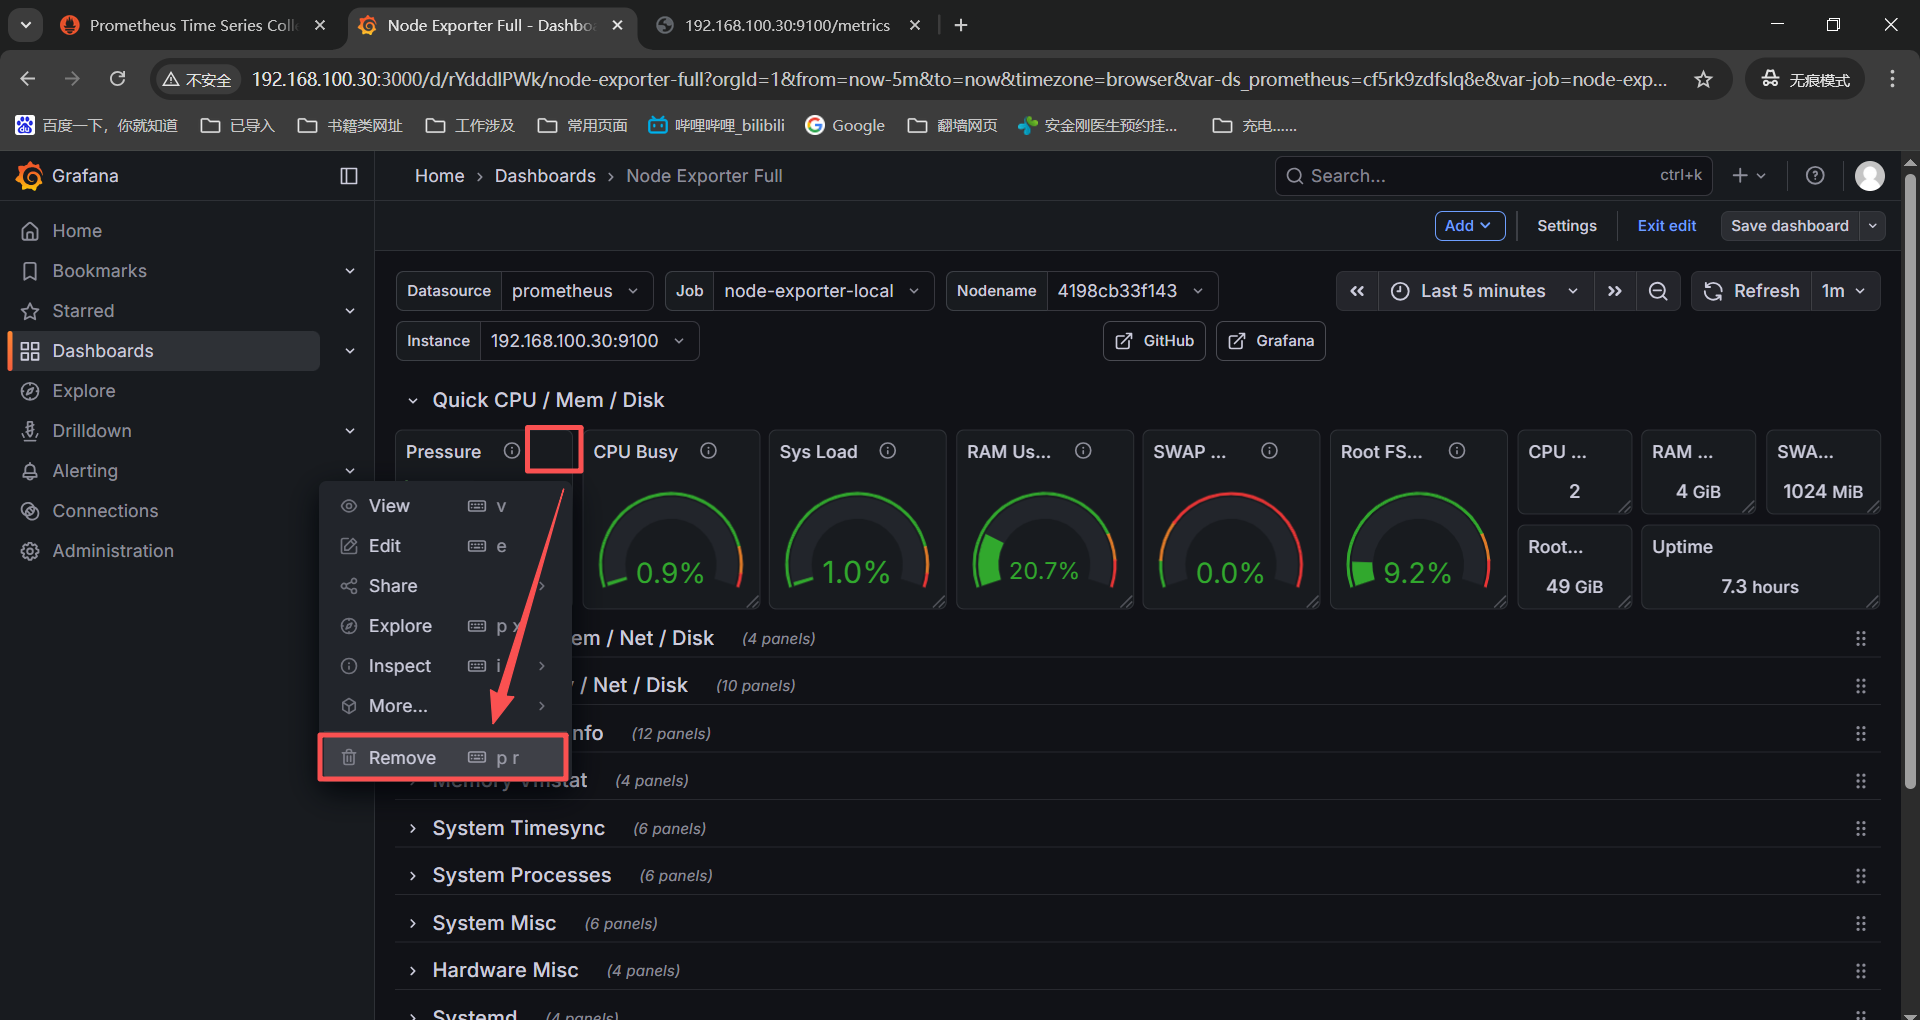Open the GitHub link

[1154, 341]
